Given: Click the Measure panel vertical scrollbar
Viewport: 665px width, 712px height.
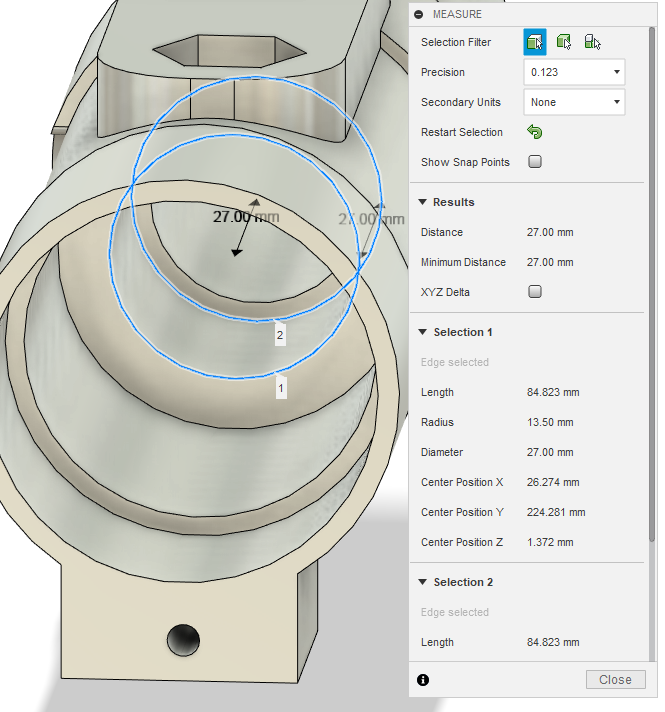Looking at the screenshot, I should pyautogui.click(x=652, y=284).
